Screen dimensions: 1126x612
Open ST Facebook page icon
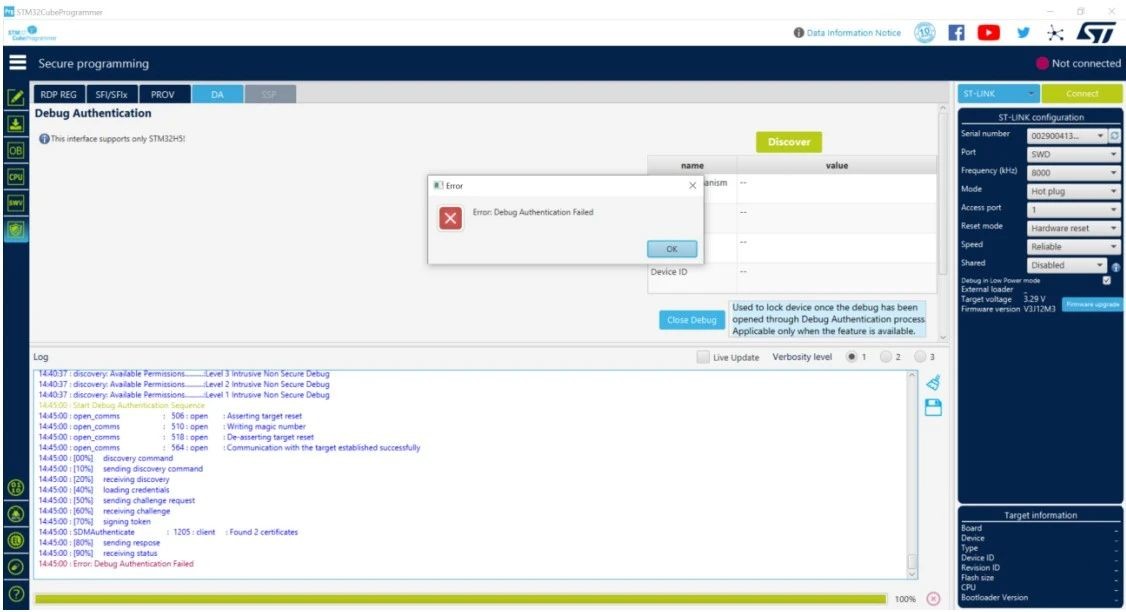[x=957, y=32]
